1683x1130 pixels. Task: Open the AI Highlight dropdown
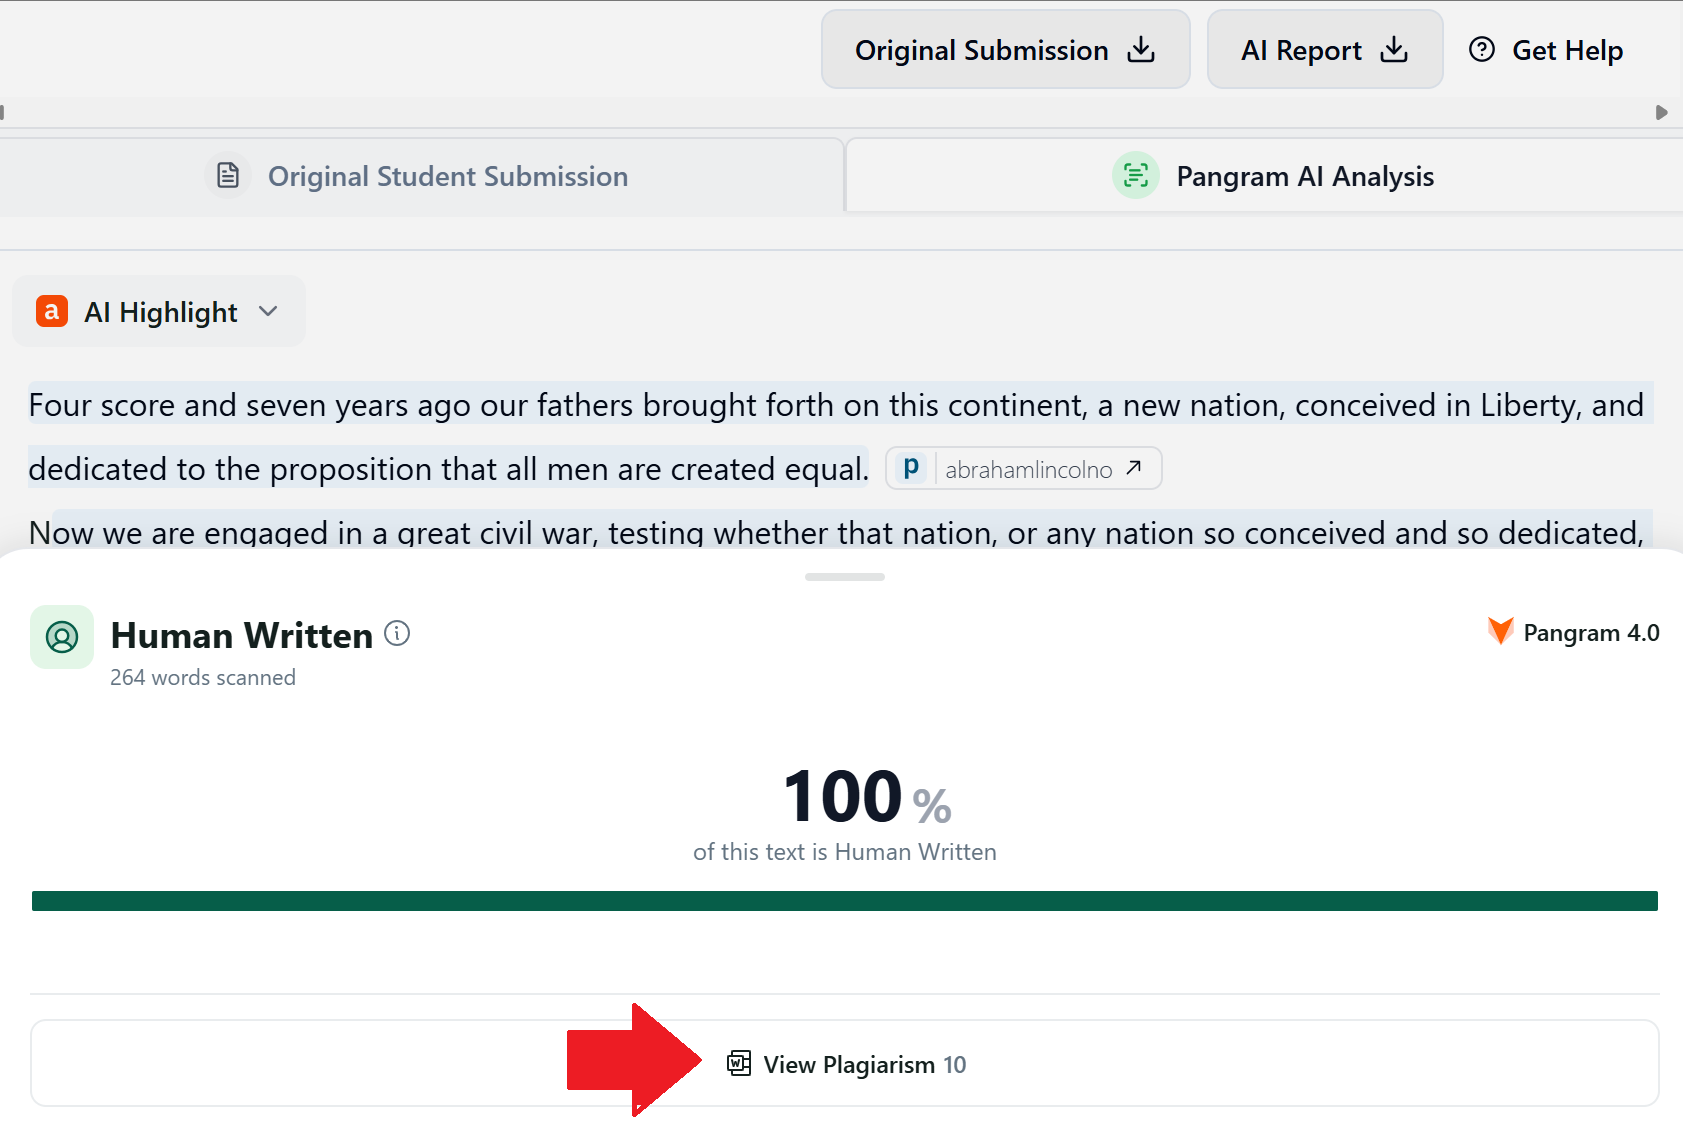(x=158, y=312)
